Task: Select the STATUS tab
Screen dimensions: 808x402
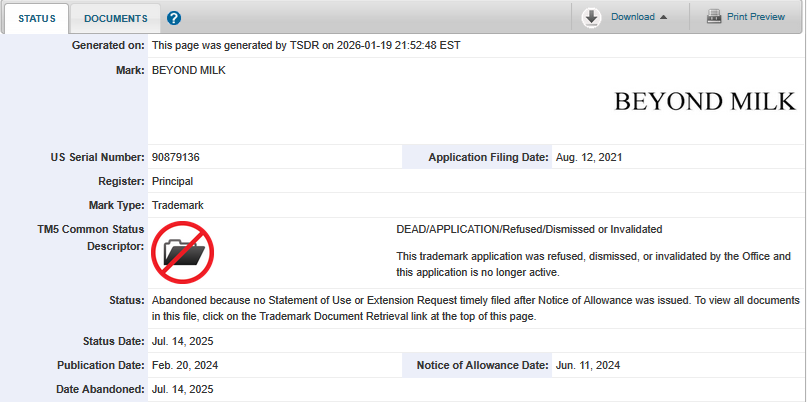Action: pos(36,18)
